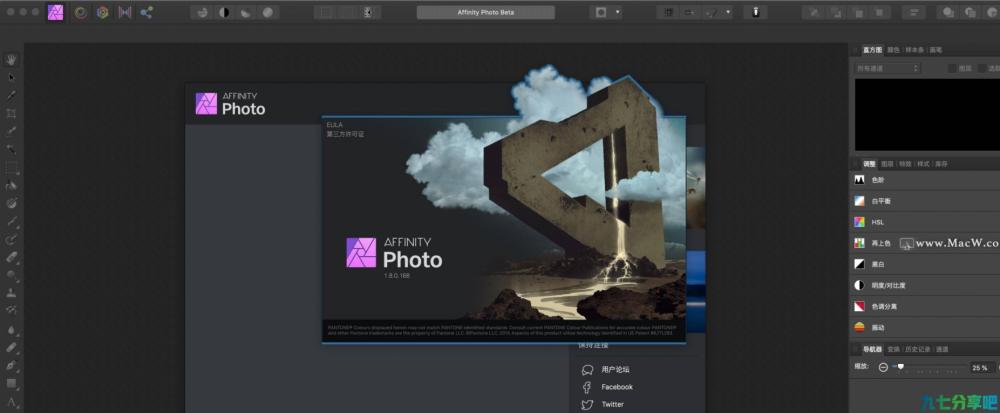Switch to the Develop persona
1000x413 pixels.
(x=103, y=12)
